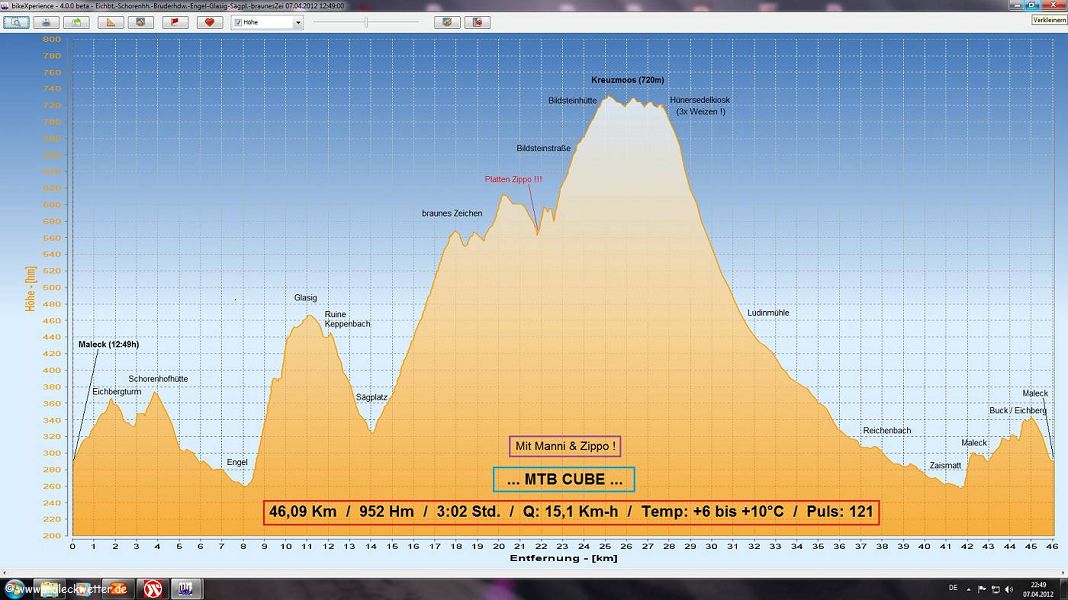Viewport: 1068px width, 600px height.
Task: Click the magnifier zoom tool in toolbar
Action: (x=16, y=22)
